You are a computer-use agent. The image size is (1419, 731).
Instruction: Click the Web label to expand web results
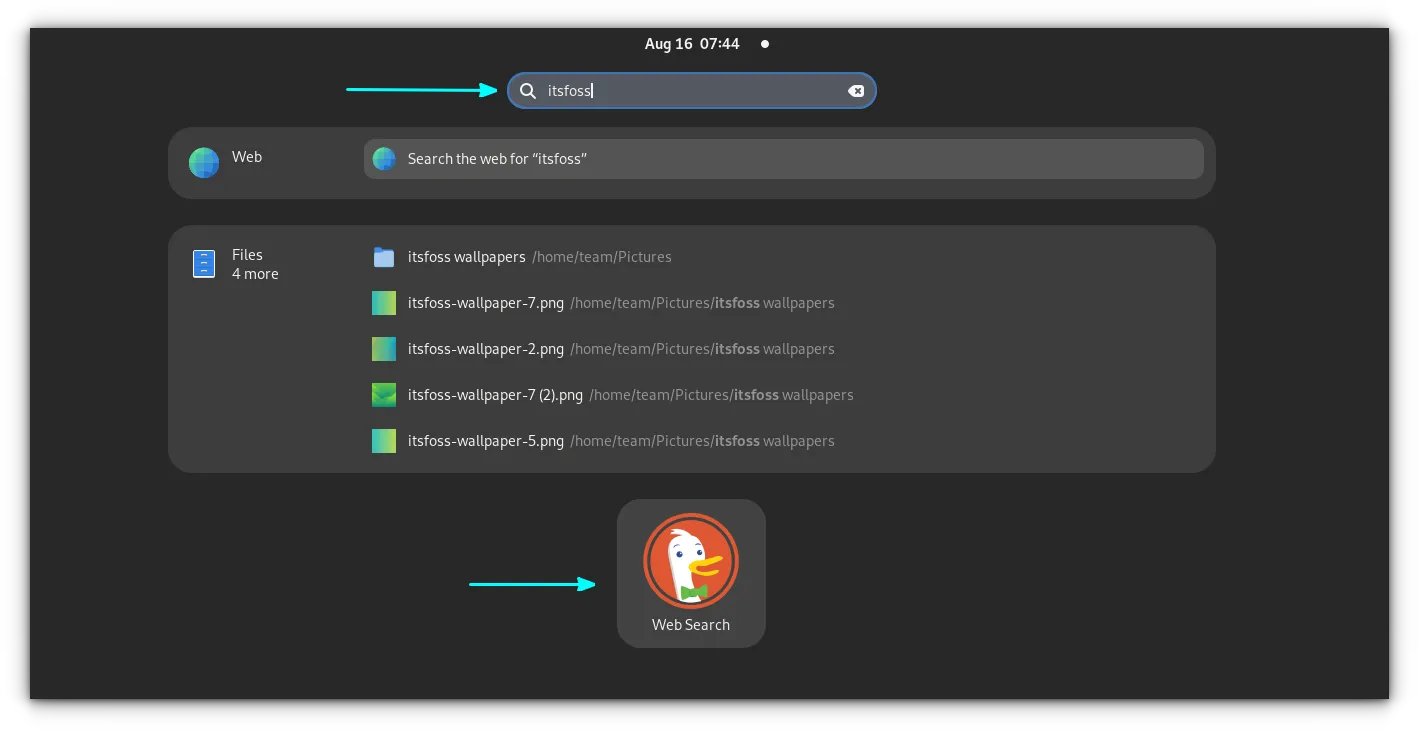[246, 157]
